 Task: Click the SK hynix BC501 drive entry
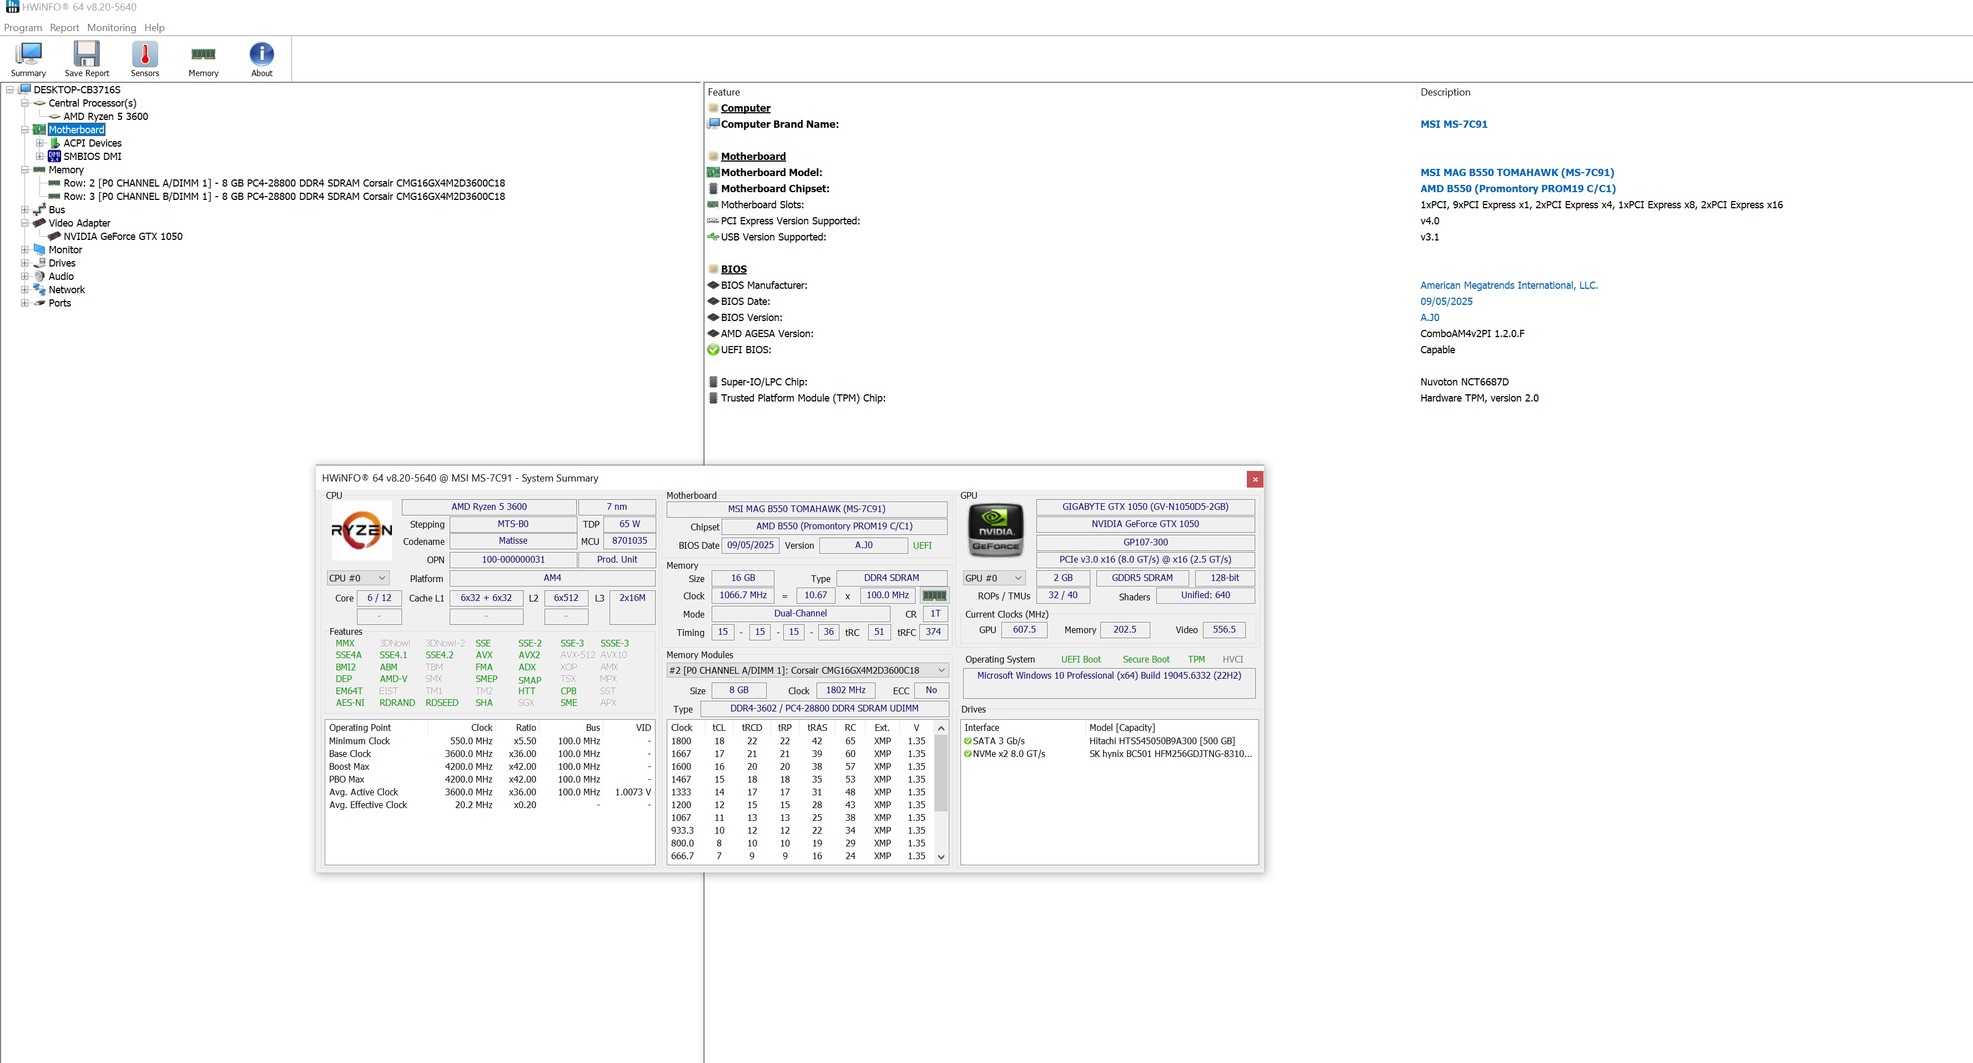pyautogui.click(x=1170, y=754)
